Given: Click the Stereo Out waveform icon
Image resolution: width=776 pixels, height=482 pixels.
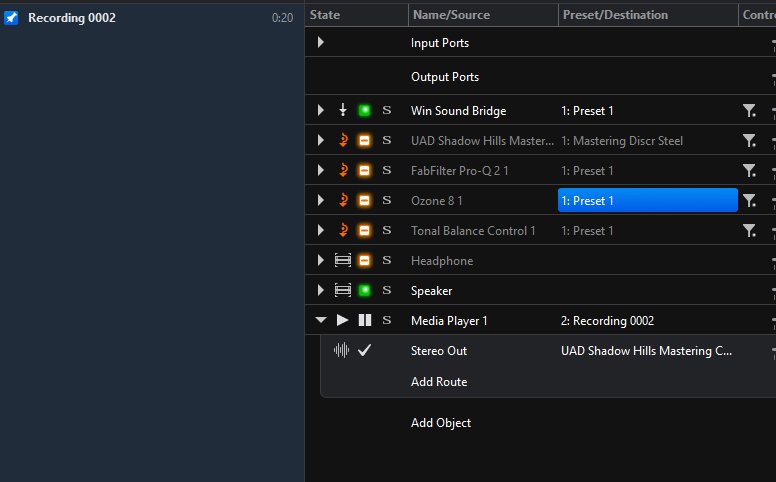Looking at the screenshot, I should click(341, 350).
